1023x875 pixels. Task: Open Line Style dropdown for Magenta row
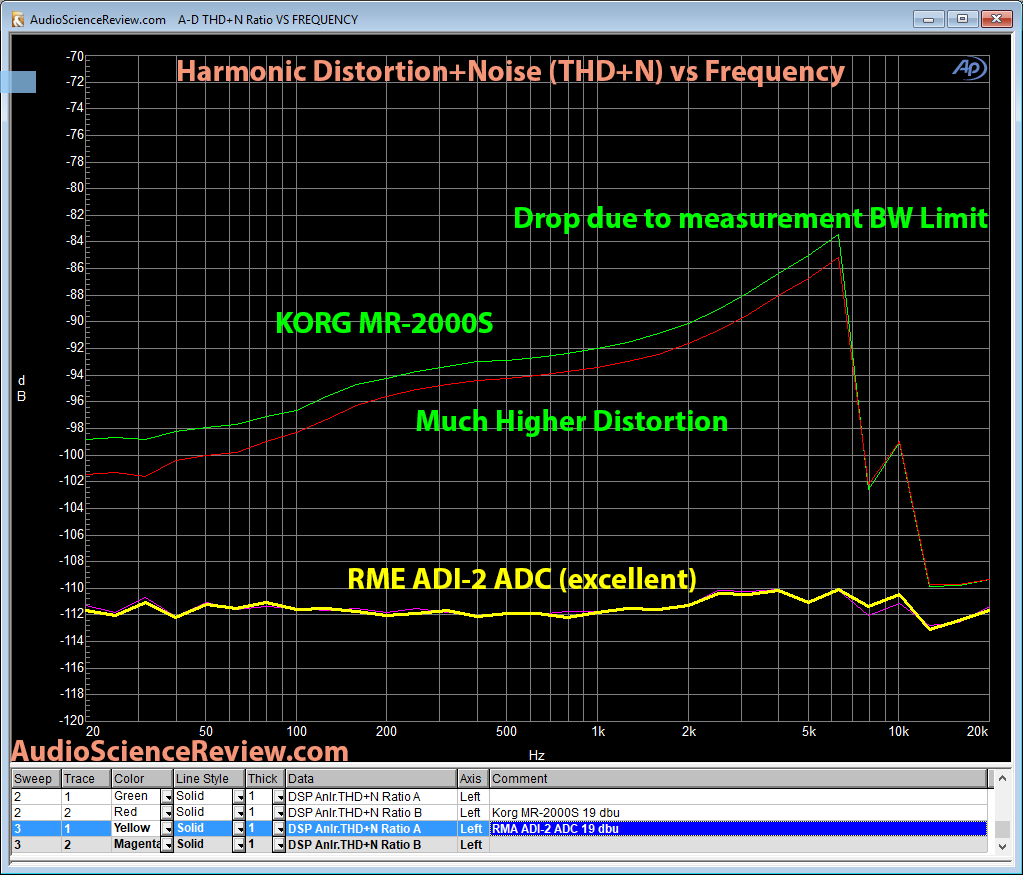click(x=239, y=844)
